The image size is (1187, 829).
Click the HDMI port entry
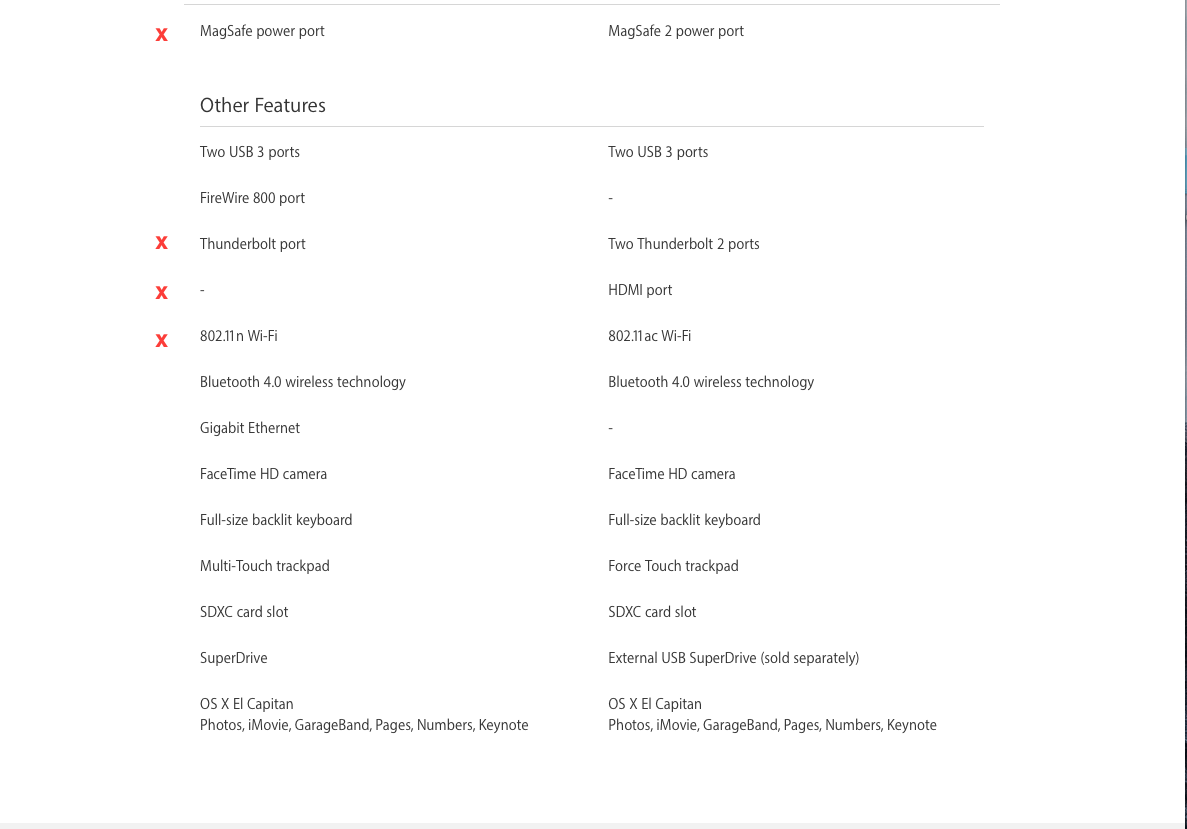tap(640, 290)
